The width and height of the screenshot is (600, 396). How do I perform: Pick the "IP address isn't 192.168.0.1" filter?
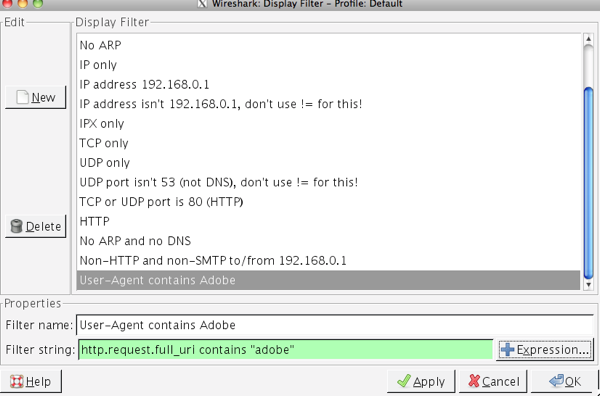click(328, 104)
